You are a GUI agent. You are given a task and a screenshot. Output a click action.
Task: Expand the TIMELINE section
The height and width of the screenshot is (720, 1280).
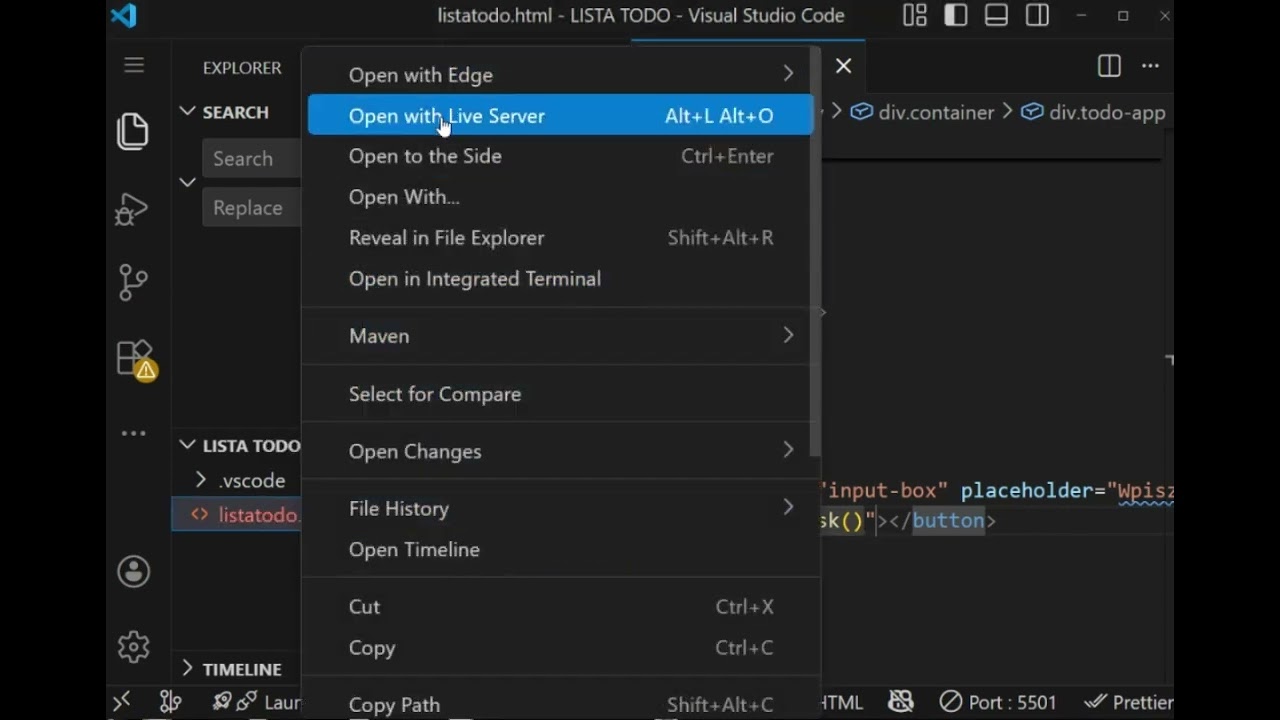coord(187,668)
